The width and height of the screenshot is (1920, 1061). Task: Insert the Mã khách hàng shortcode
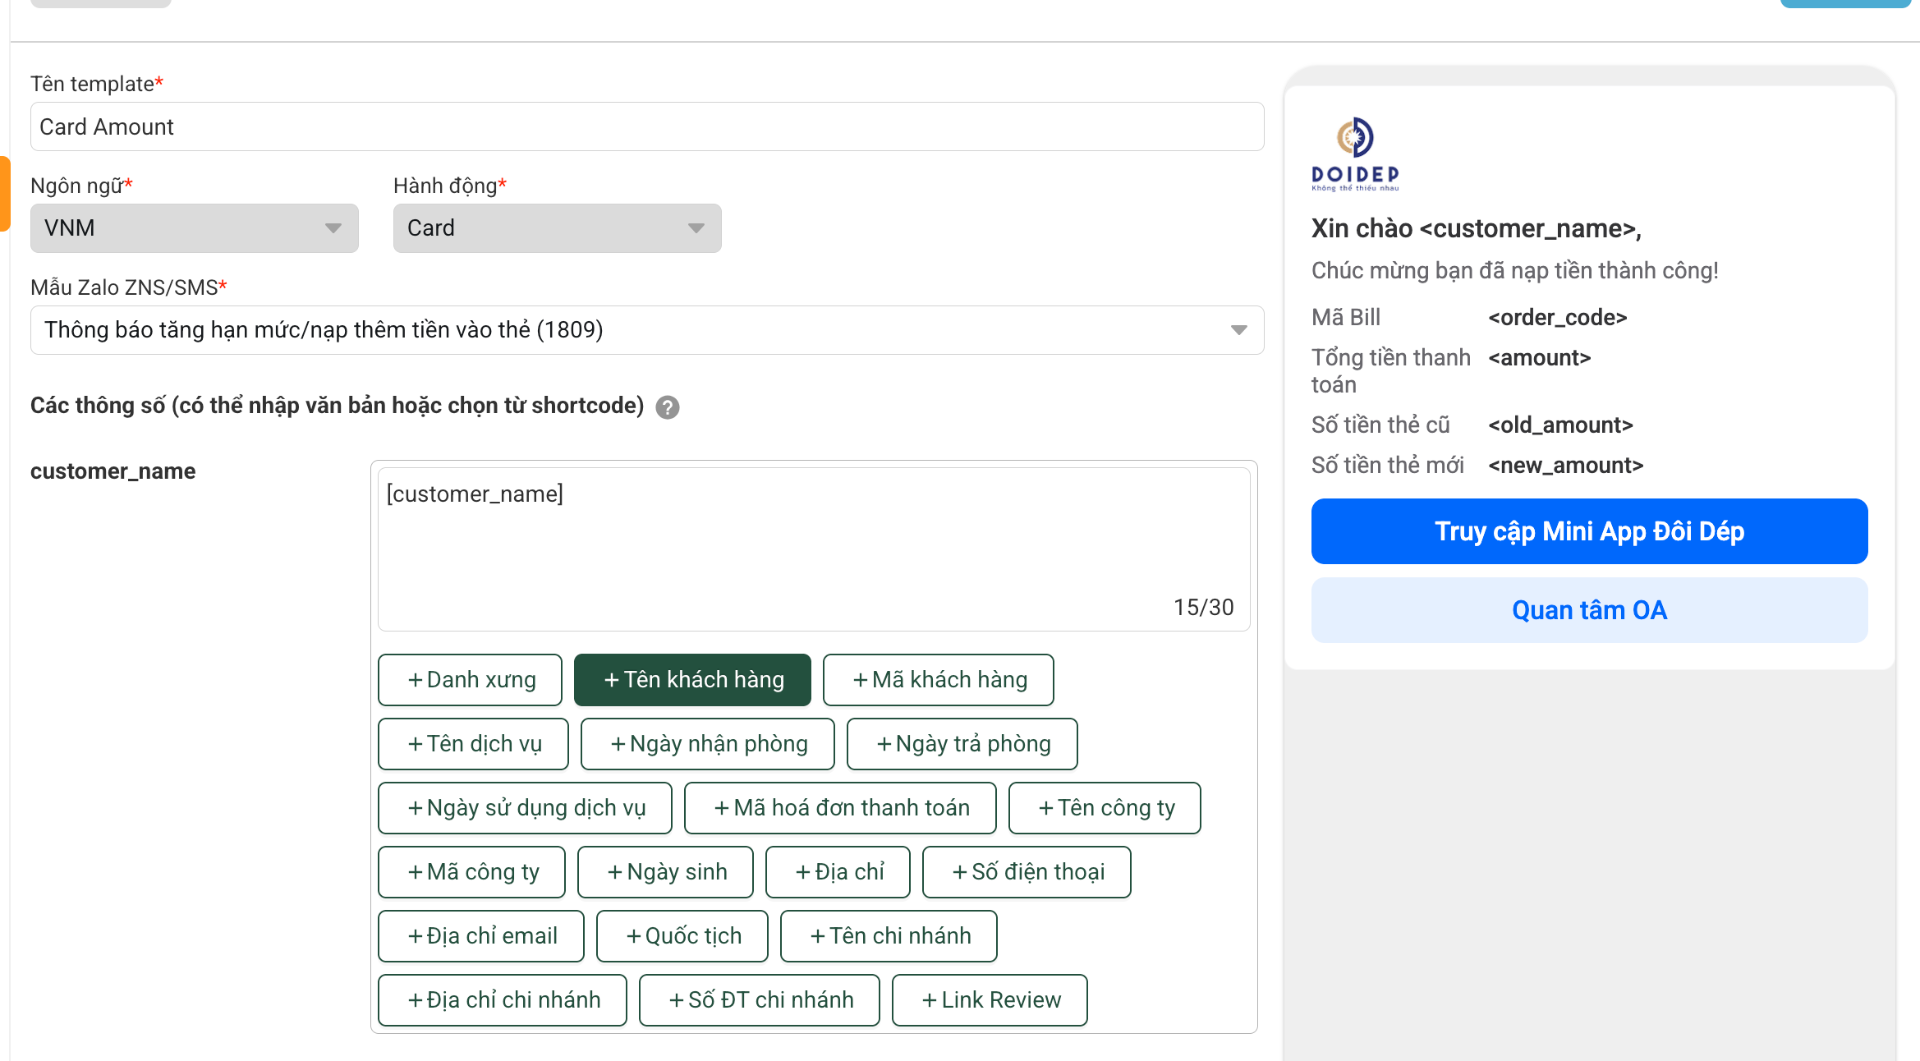938,679
